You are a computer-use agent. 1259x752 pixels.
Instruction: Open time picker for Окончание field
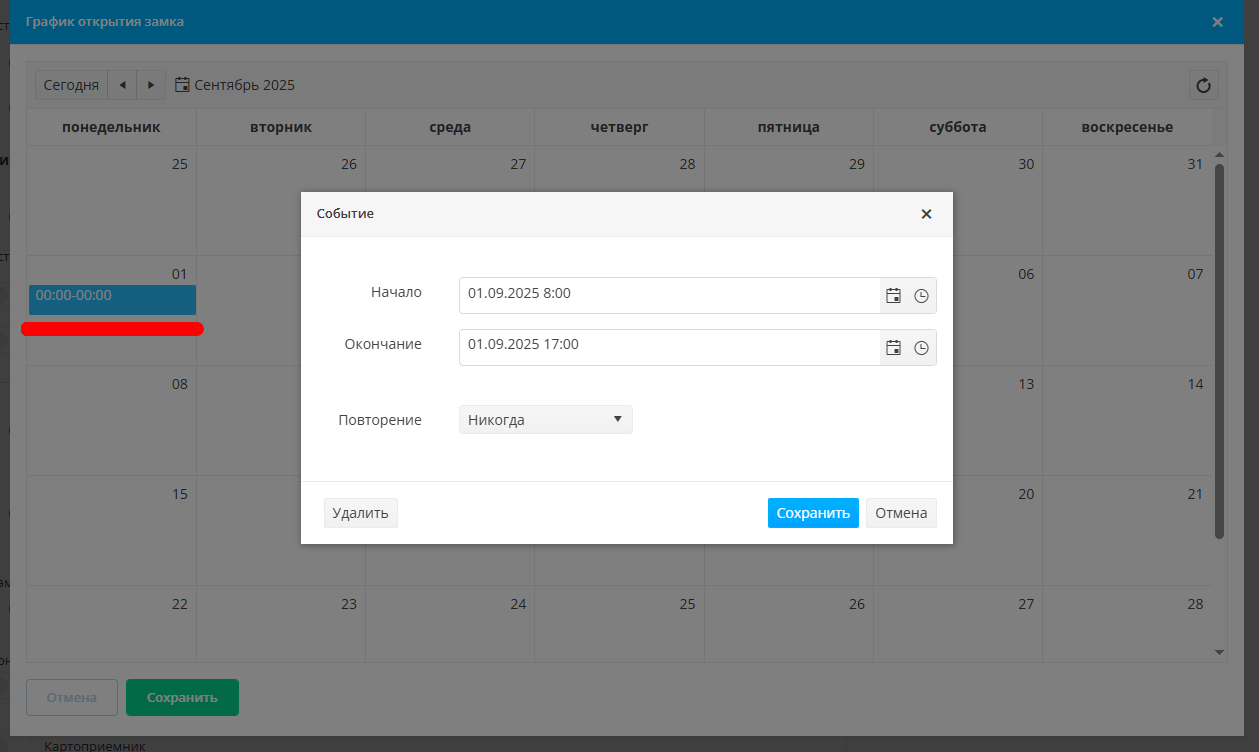pos(921,348)
